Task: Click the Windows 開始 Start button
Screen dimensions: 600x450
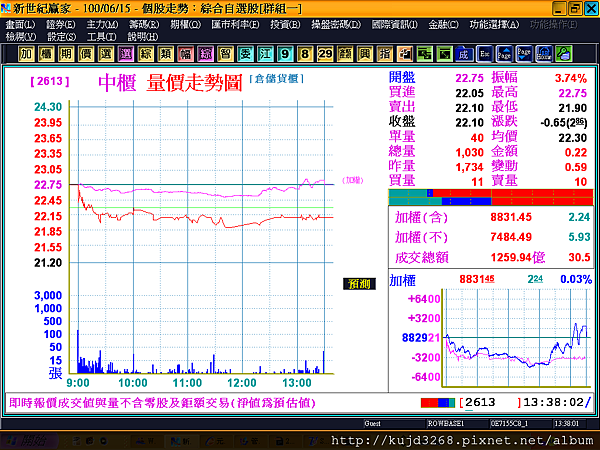Action: [x=30, y=441]
